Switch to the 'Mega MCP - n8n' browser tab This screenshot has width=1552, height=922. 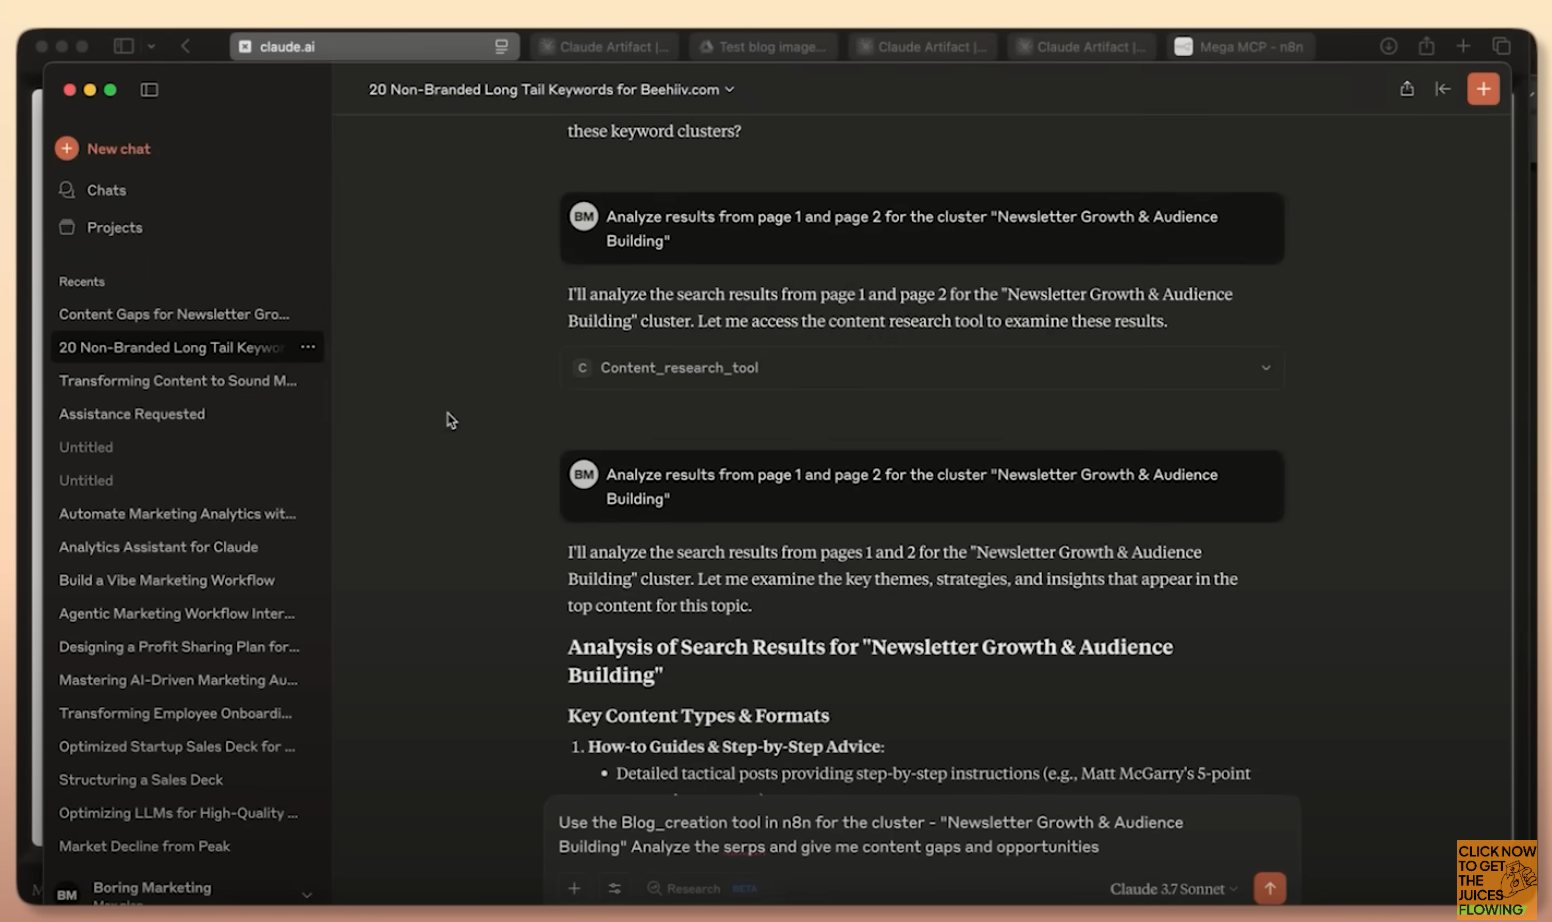(x=1241, y=46)
